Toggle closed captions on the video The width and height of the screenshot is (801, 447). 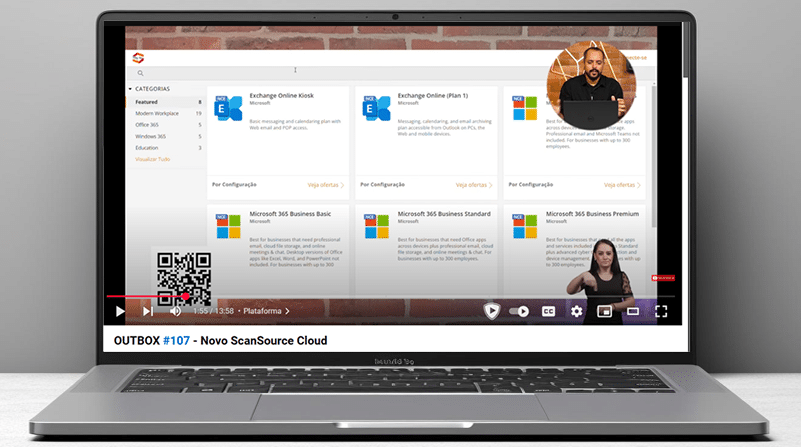[548, 311]
